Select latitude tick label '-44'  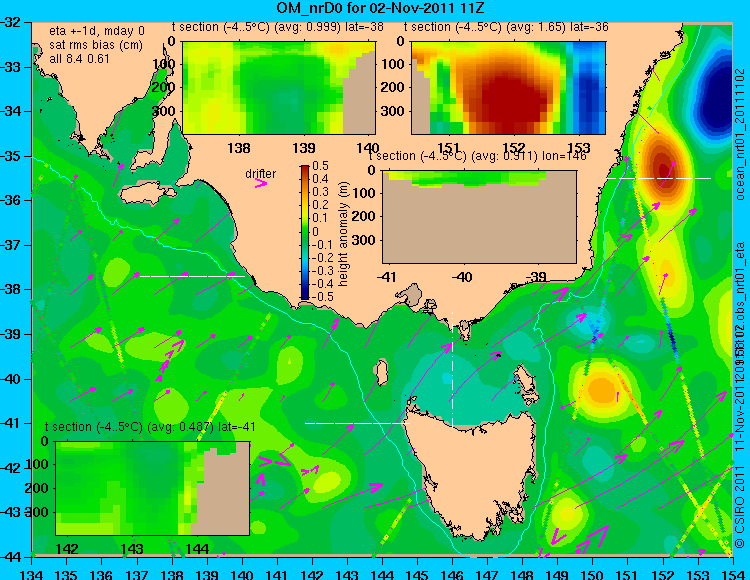coord(11,557)
